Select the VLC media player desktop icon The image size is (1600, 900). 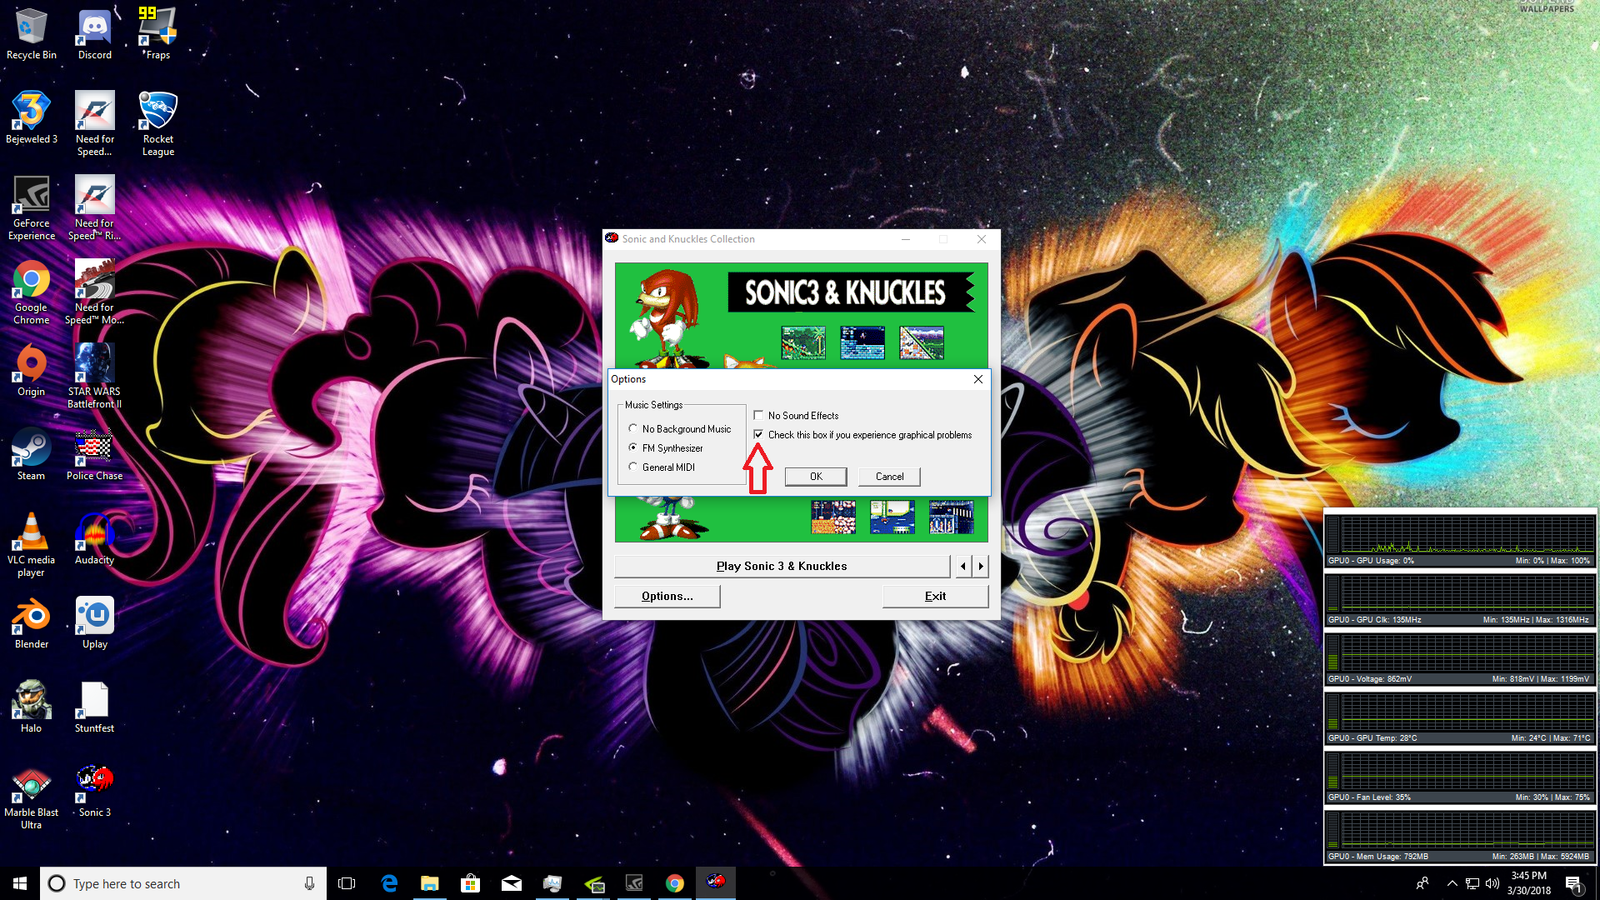click(31, 544)
